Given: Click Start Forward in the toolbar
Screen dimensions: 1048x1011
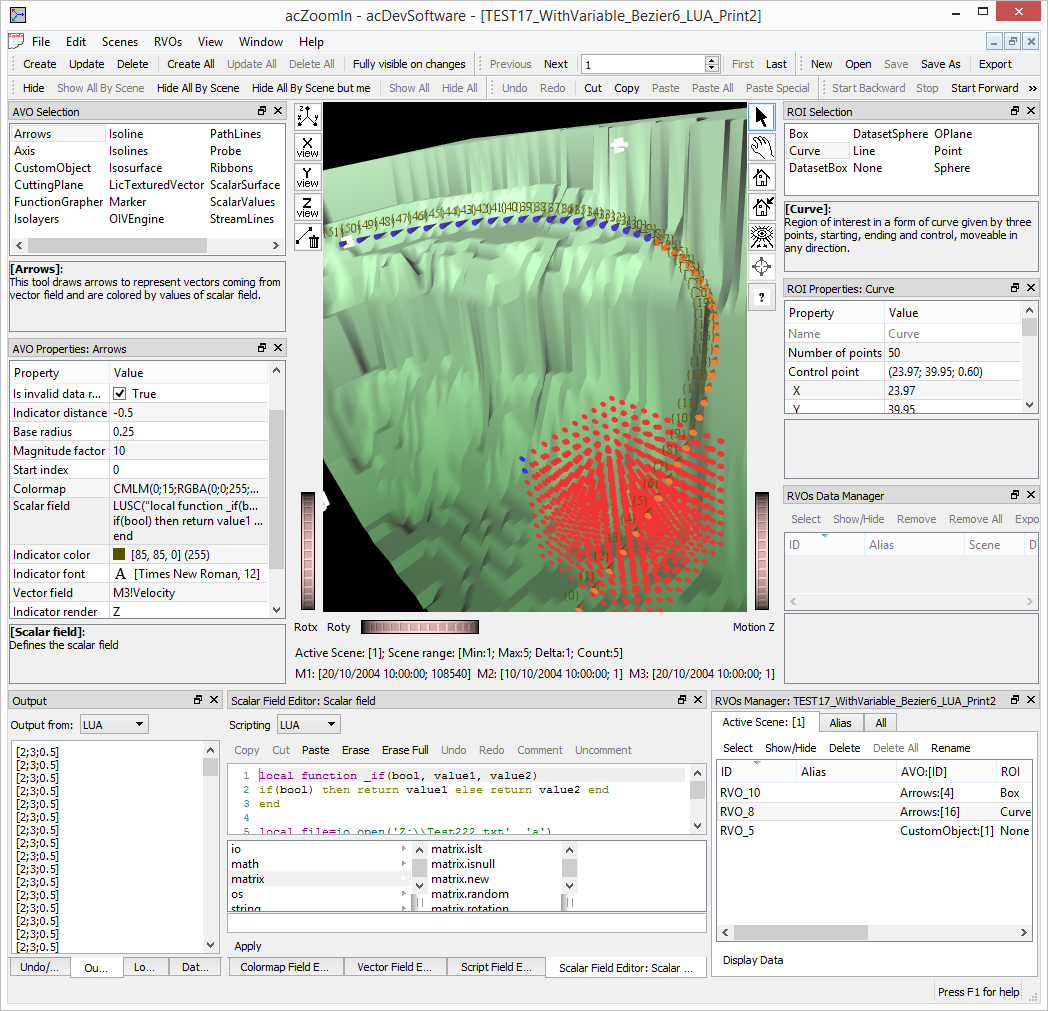Looking at the screenshot, I should (x=984, y=88).
